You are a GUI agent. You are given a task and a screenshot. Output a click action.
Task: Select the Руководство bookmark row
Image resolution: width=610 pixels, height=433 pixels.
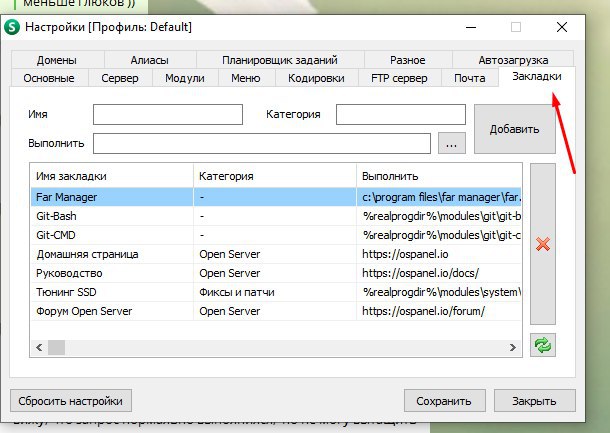pyautogui.click(x=276, y=273)
